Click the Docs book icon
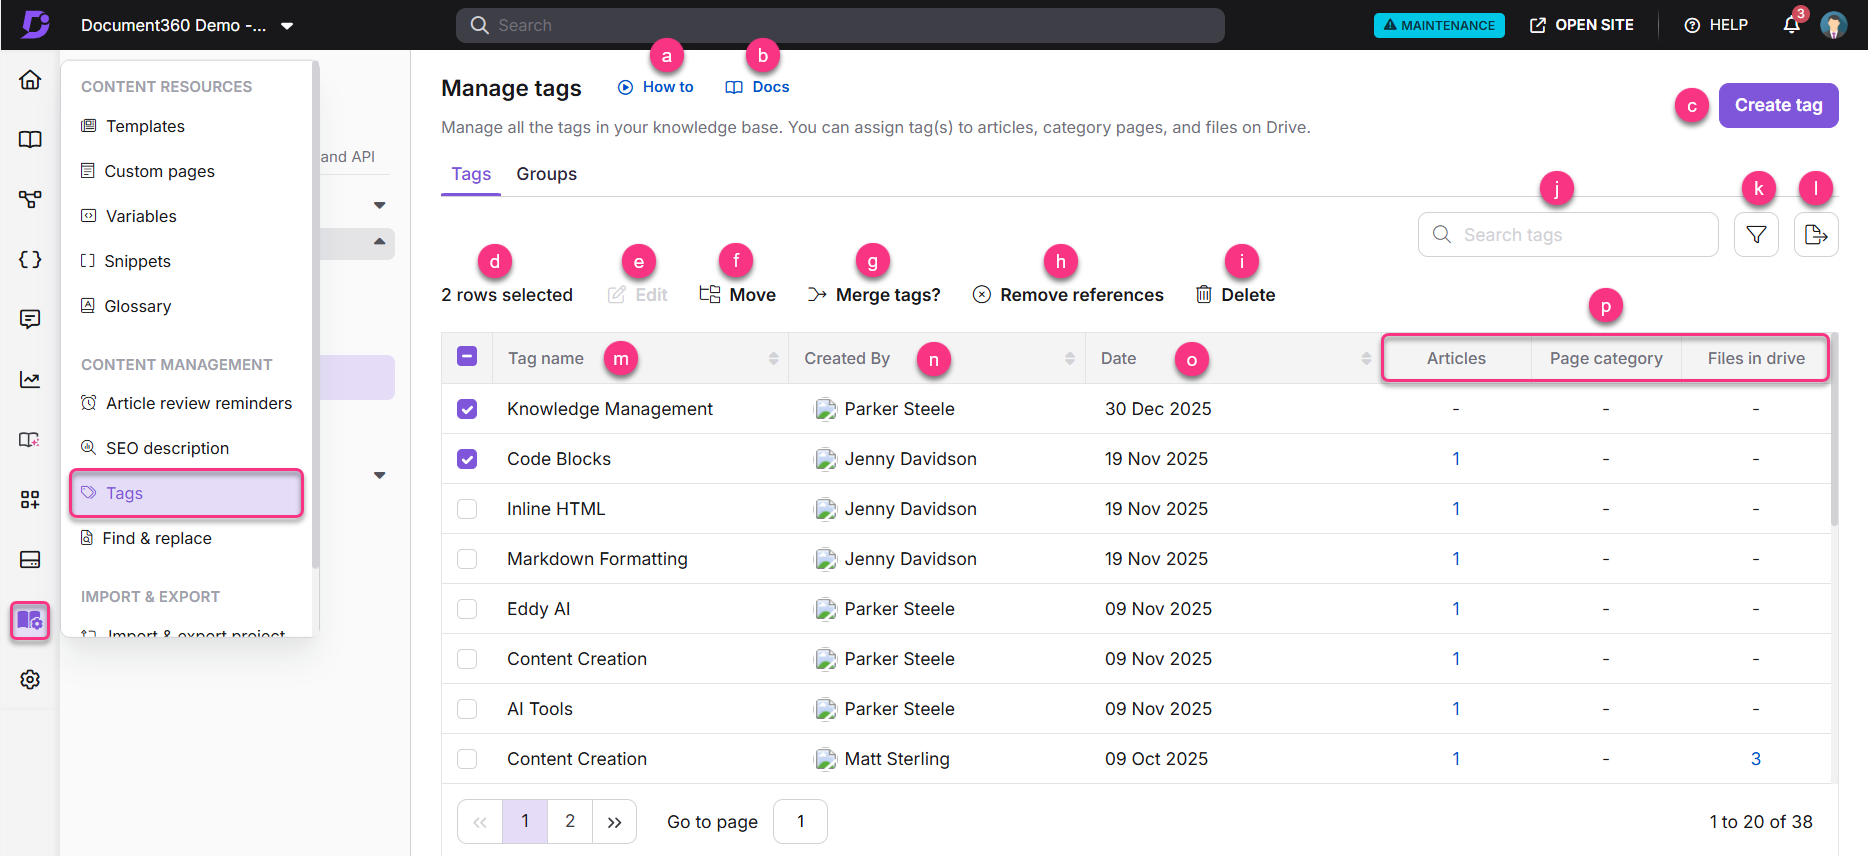Viewport: 1868px width, 856px height. coord(734,87)
